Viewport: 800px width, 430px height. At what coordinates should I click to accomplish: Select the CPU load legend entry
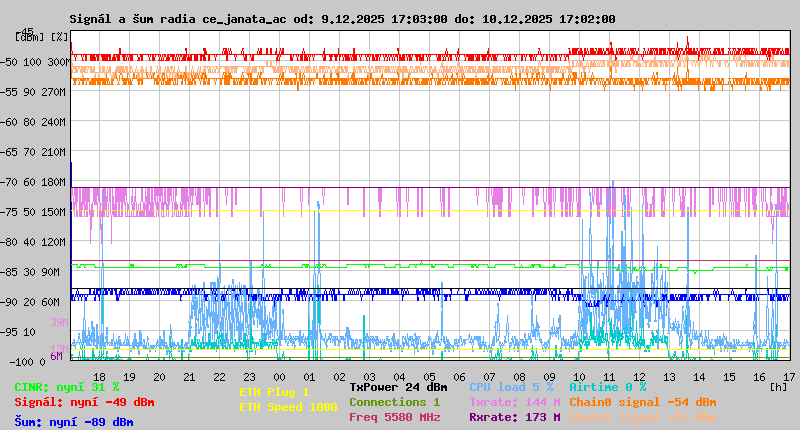coord(511,387)
